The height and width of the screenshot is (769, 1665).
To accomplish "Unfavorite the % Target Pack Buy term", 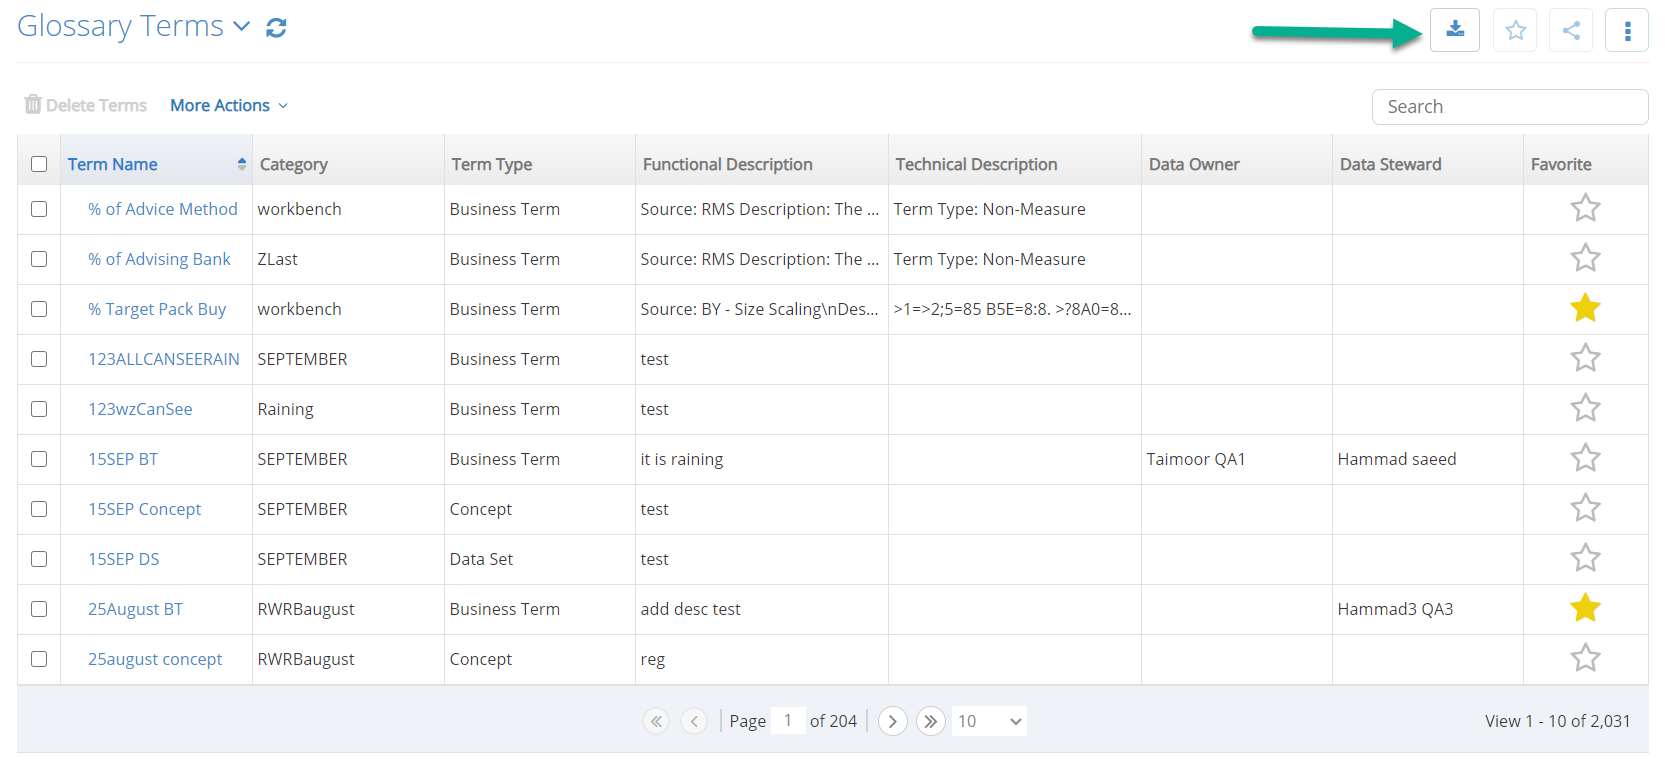I will click(x=1585, y=308).
